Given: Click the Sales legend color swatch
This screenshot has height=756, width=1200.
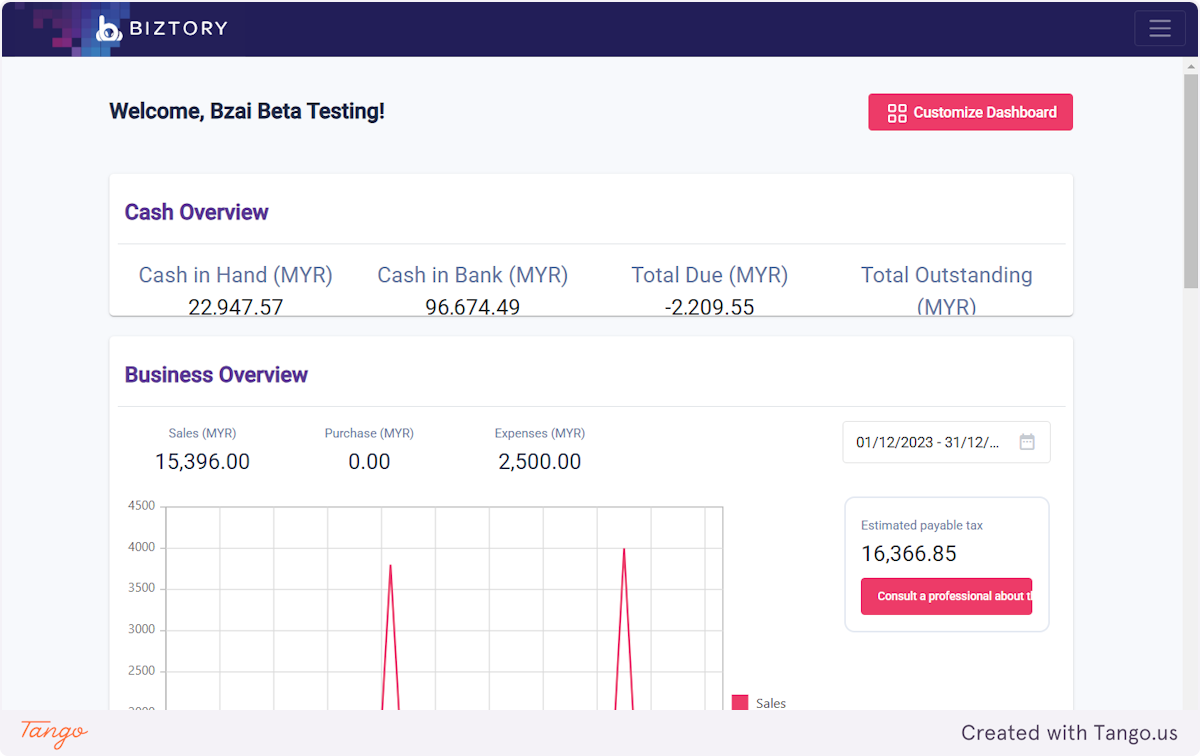Looking at the screenshot, I should click(x=740, y=703).
